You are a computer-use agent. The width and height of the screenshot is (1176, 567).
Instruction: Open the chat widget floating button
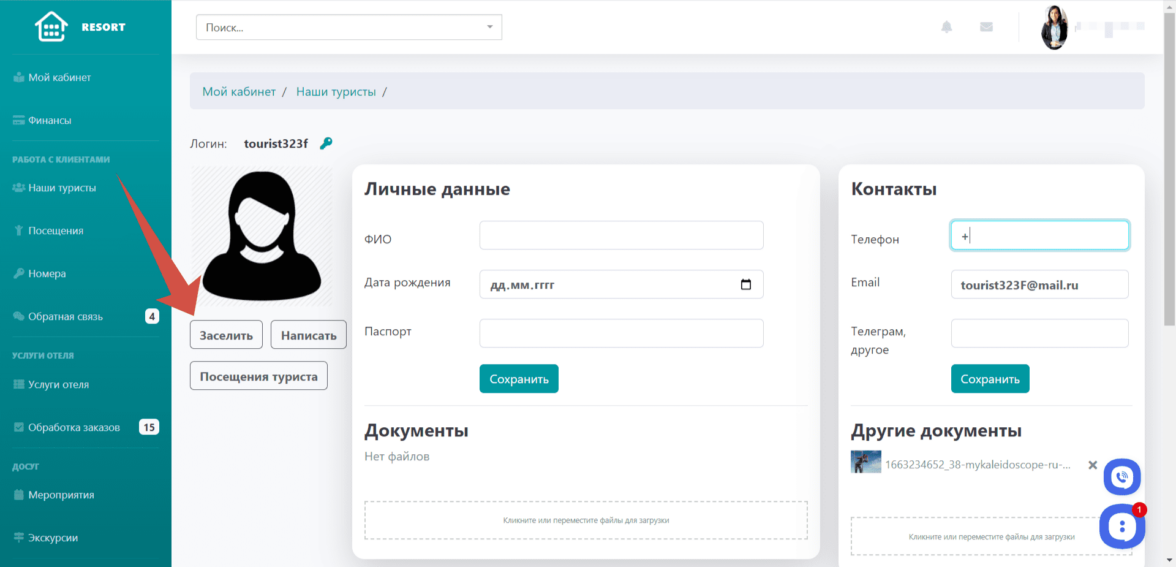click(x=1122, y=527)
